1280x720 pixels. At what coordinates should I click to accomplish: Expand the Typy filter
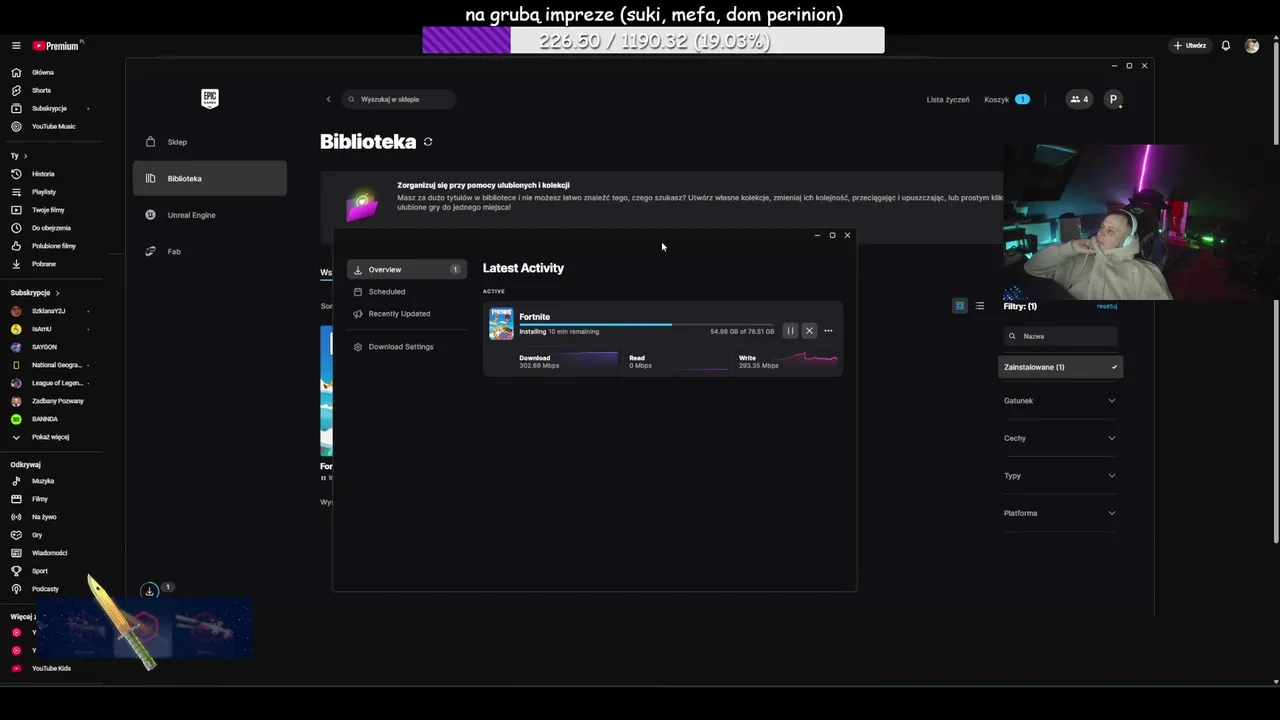1060,476
